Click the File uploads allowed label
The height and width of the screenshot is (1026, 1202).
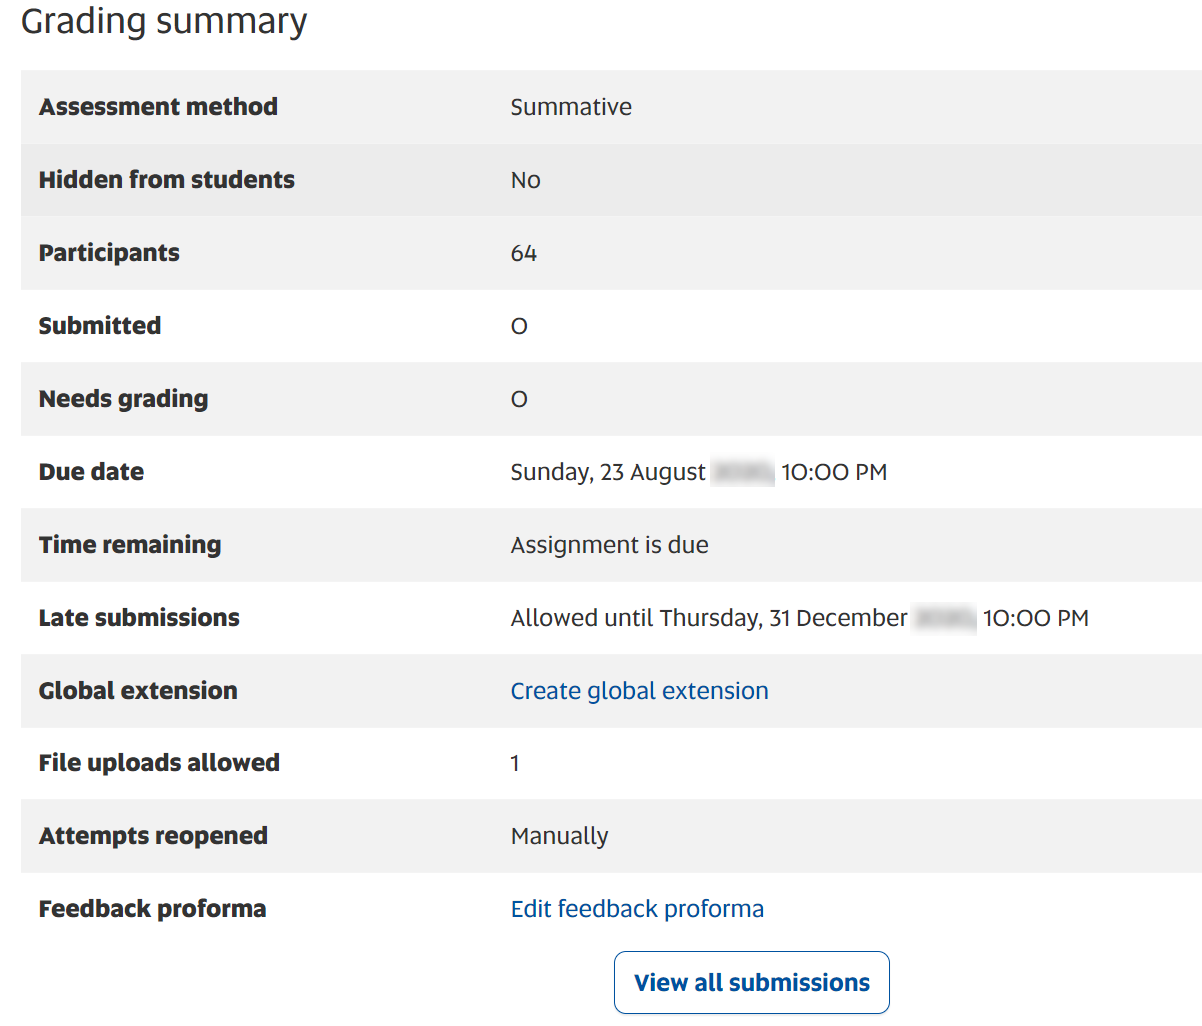point(159,762)
